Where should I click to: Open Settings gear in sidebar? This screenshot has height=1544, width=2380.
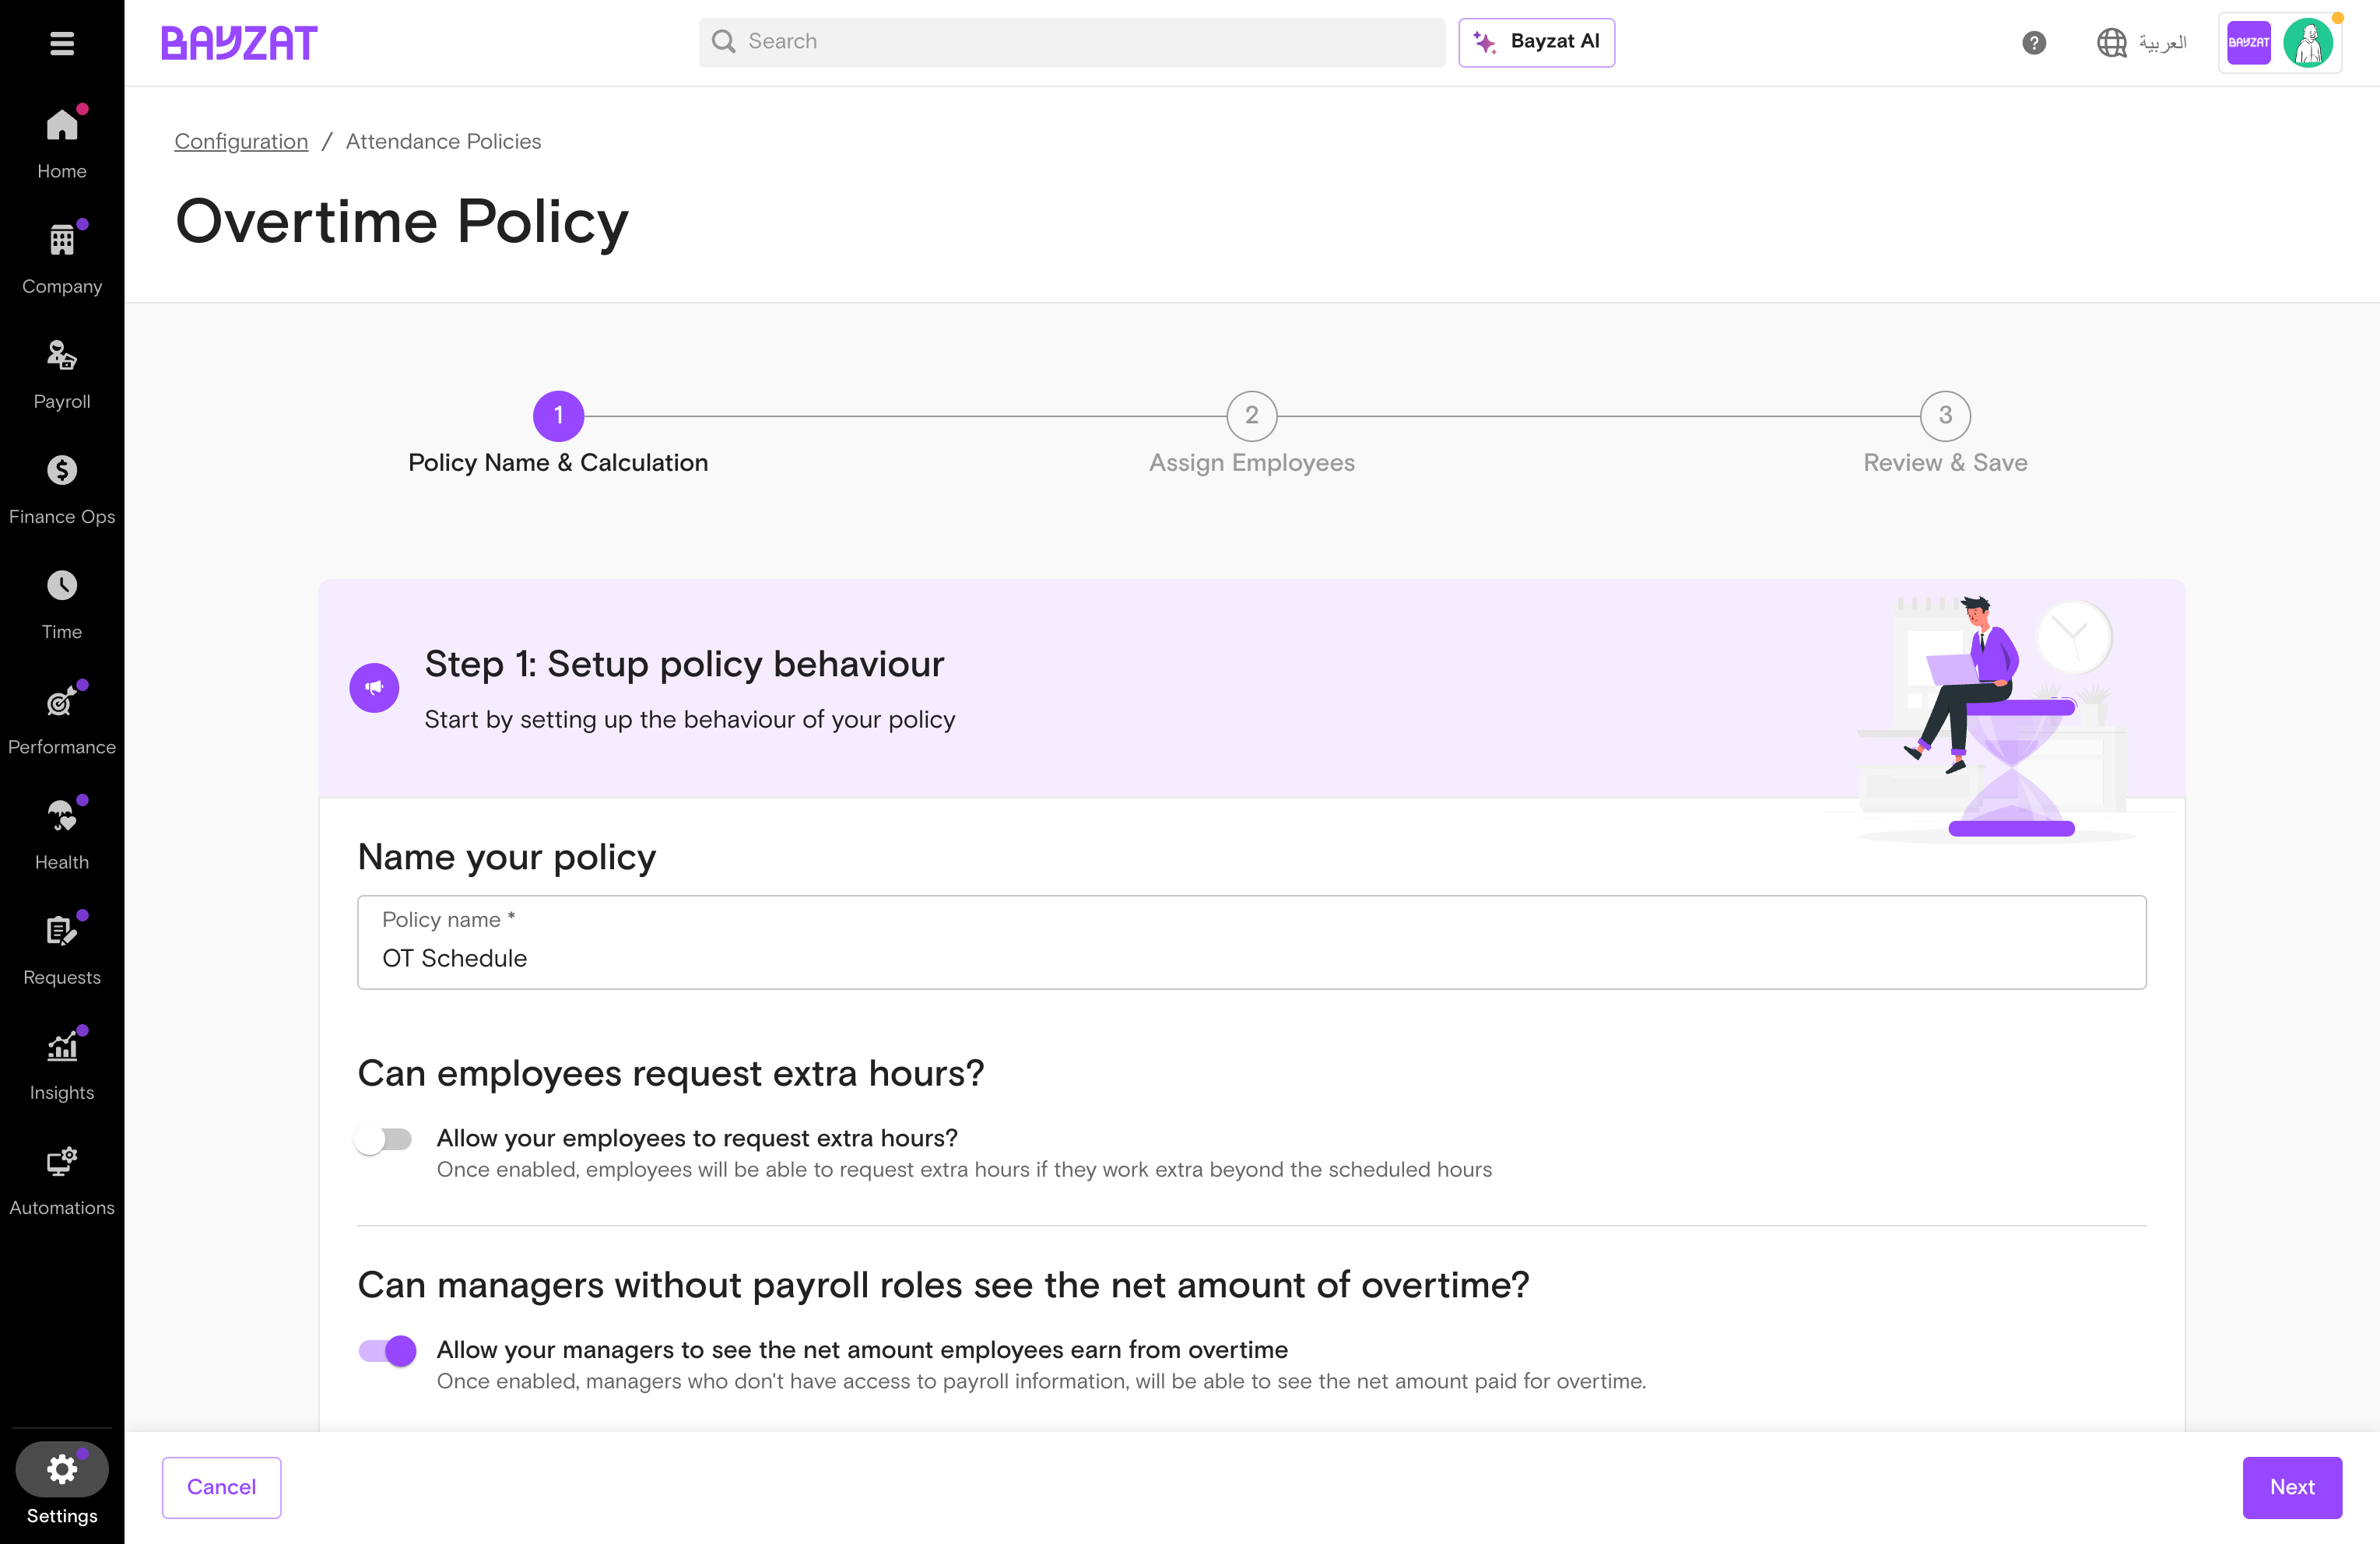pyautogui.click(x=62, y=1470)
